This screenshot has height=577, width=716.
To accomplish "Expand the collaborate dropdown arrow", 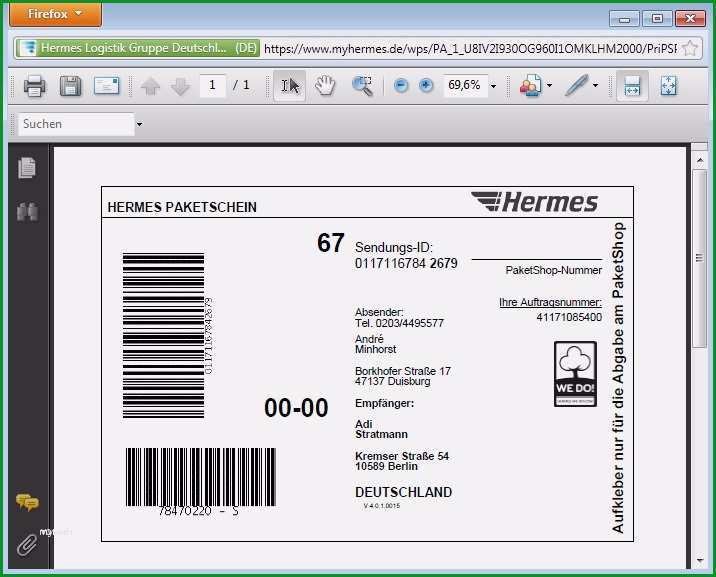I will pyautogui.click(x=549, y=85).
